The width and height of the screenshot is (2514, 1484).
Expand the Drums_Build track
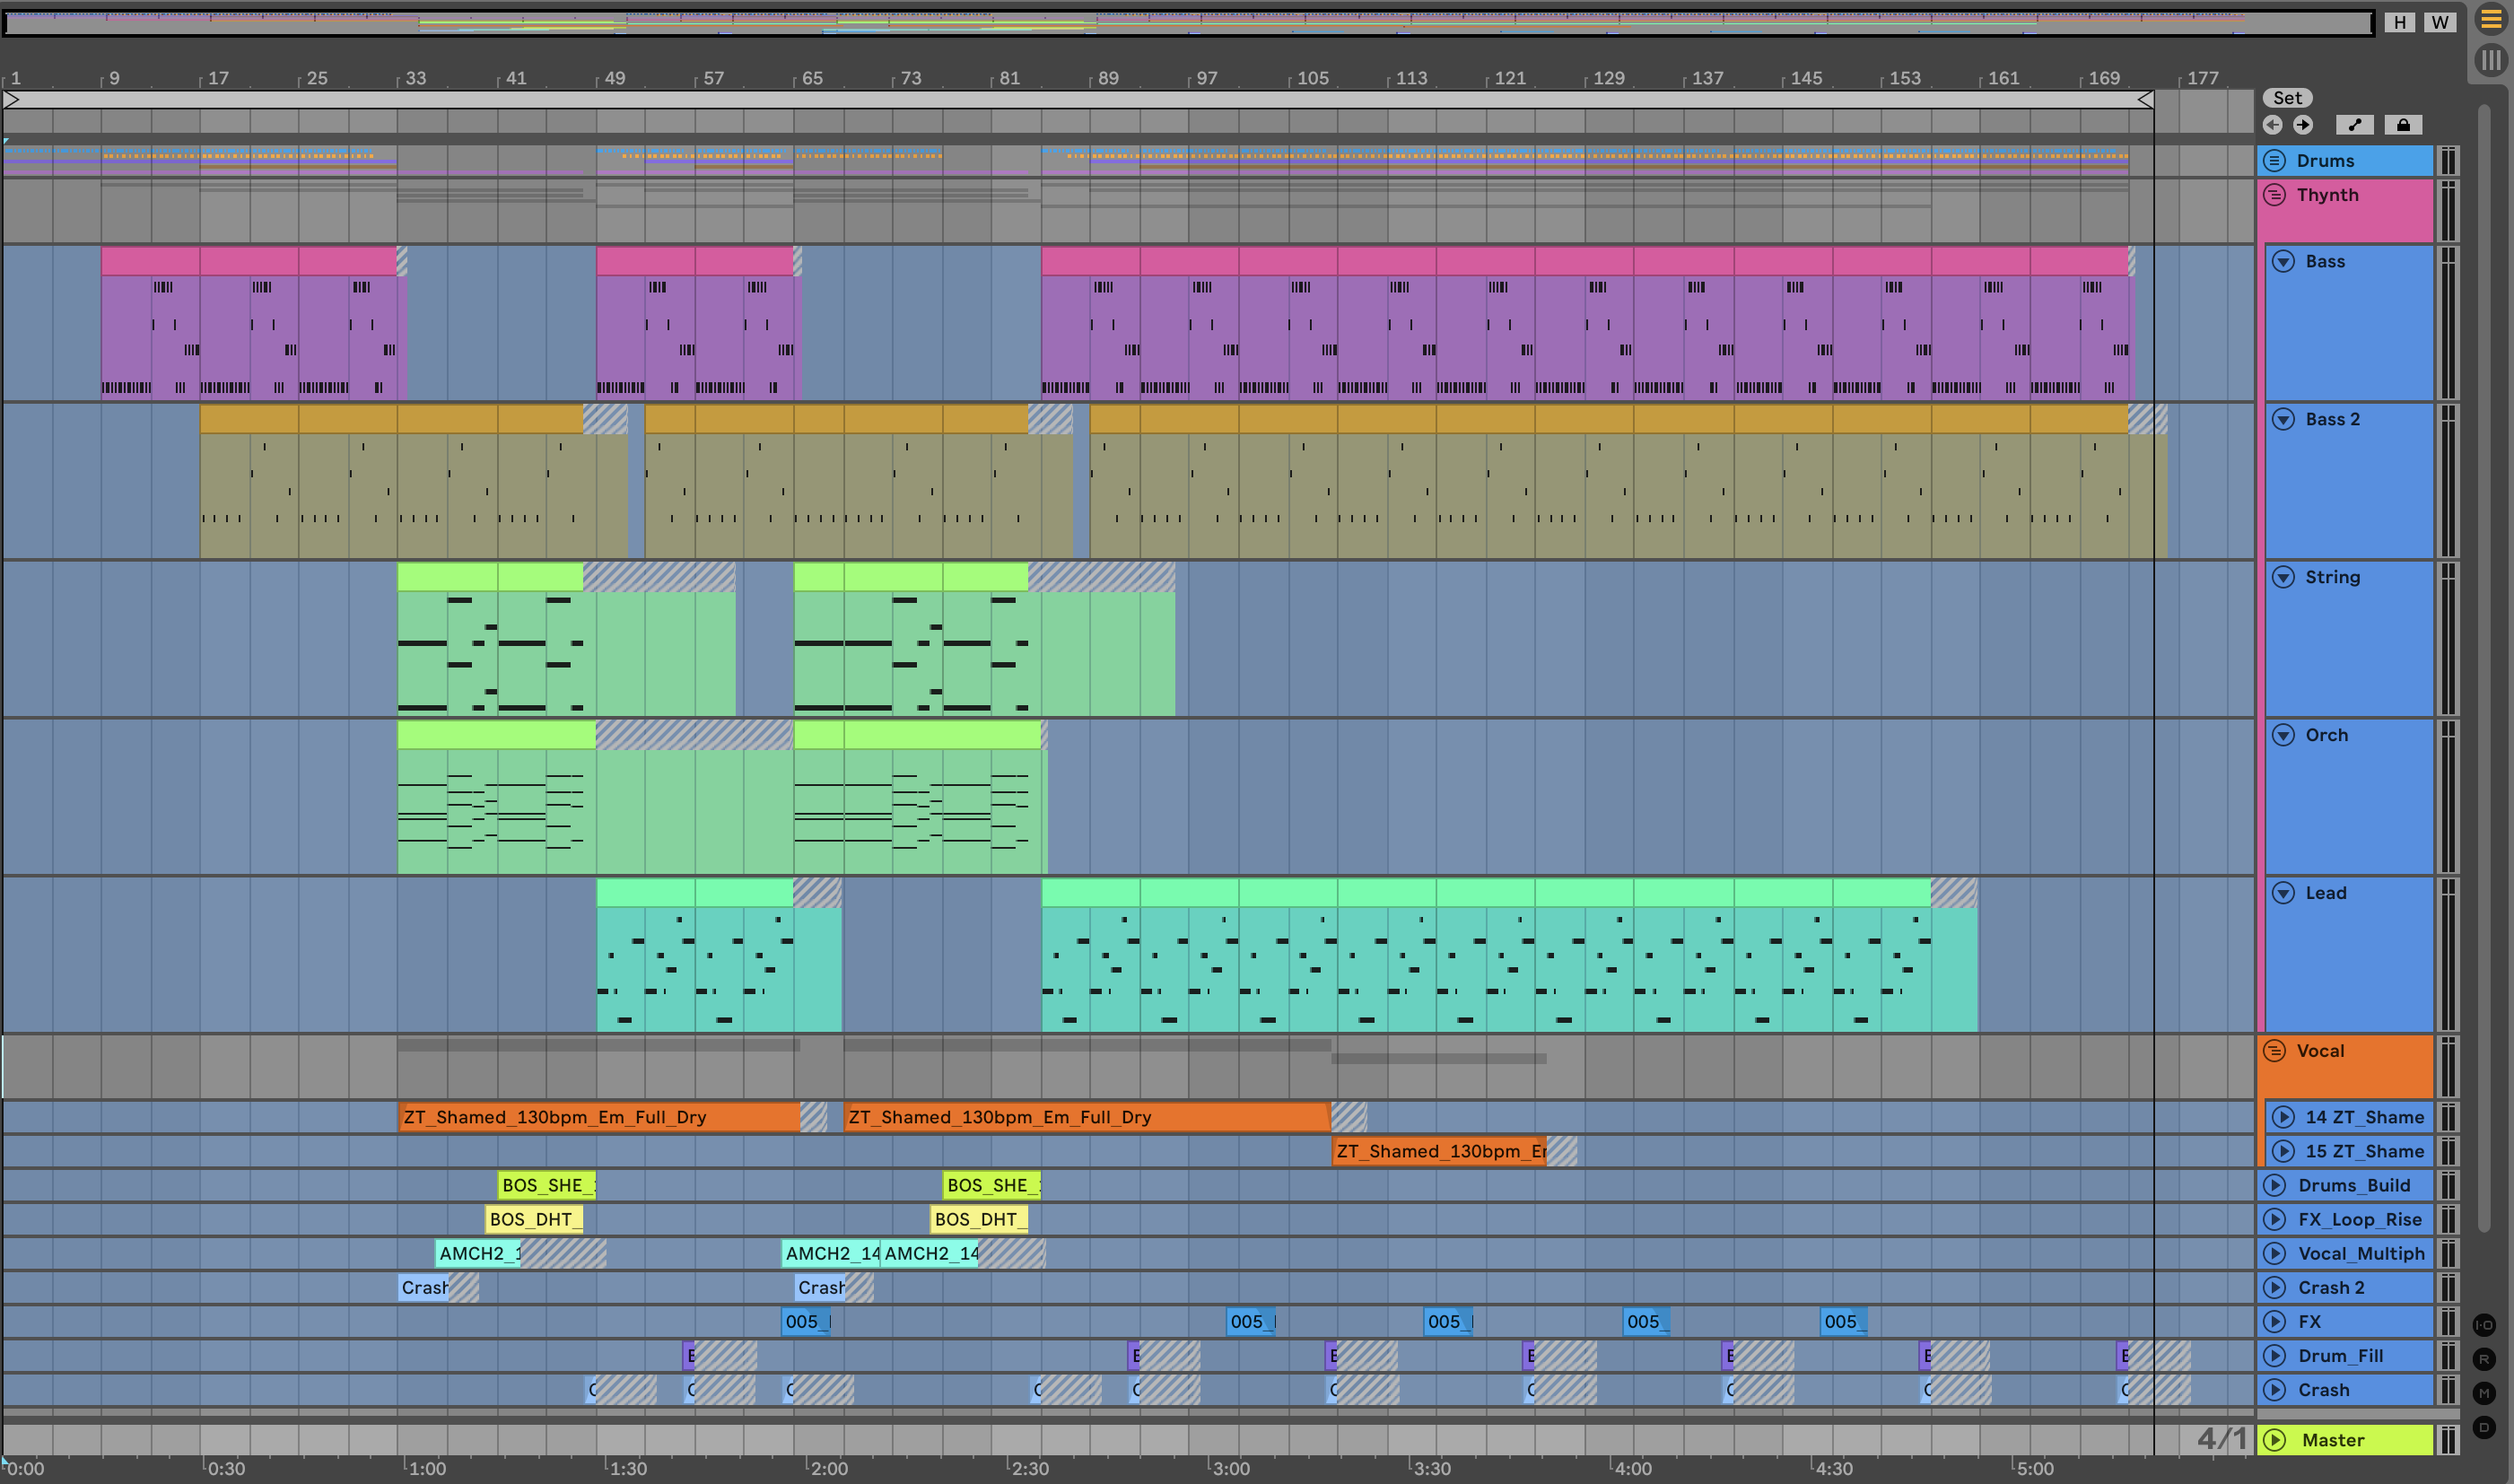[2275, 1185]
